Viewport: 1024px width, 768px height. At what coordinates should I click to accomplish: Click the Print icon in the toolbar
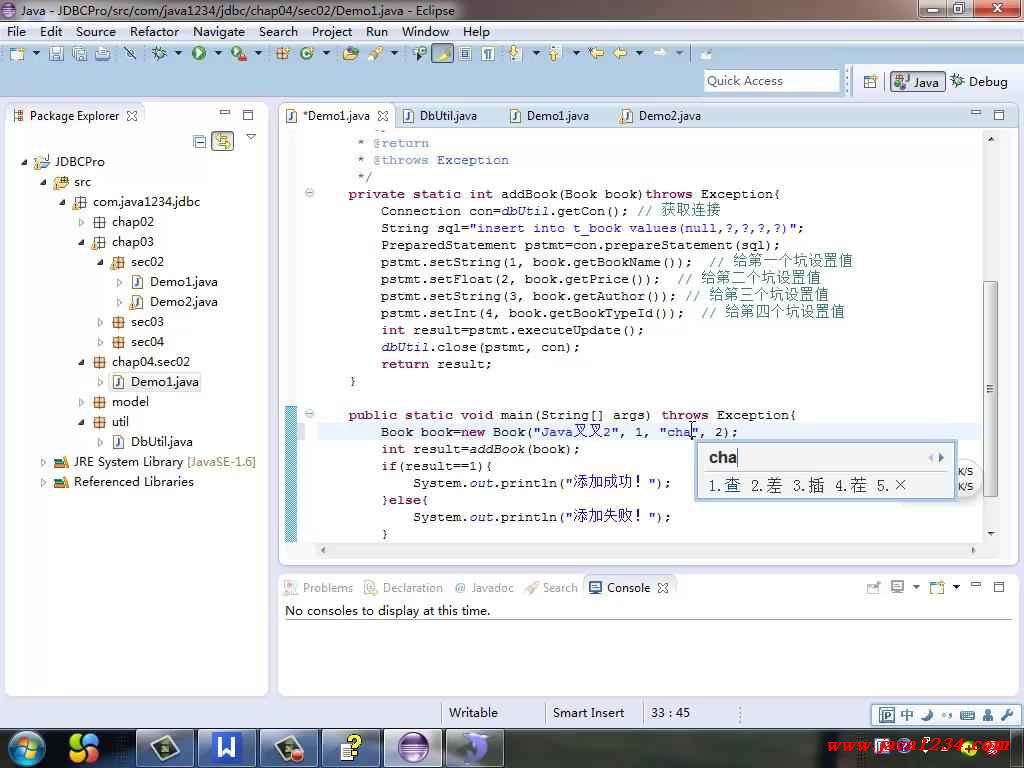[103, 54]
